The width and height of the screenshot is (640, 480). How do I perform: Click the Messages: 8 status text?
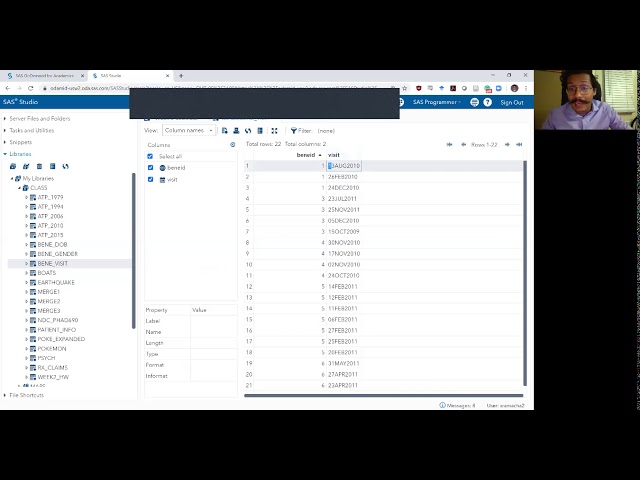461,405
